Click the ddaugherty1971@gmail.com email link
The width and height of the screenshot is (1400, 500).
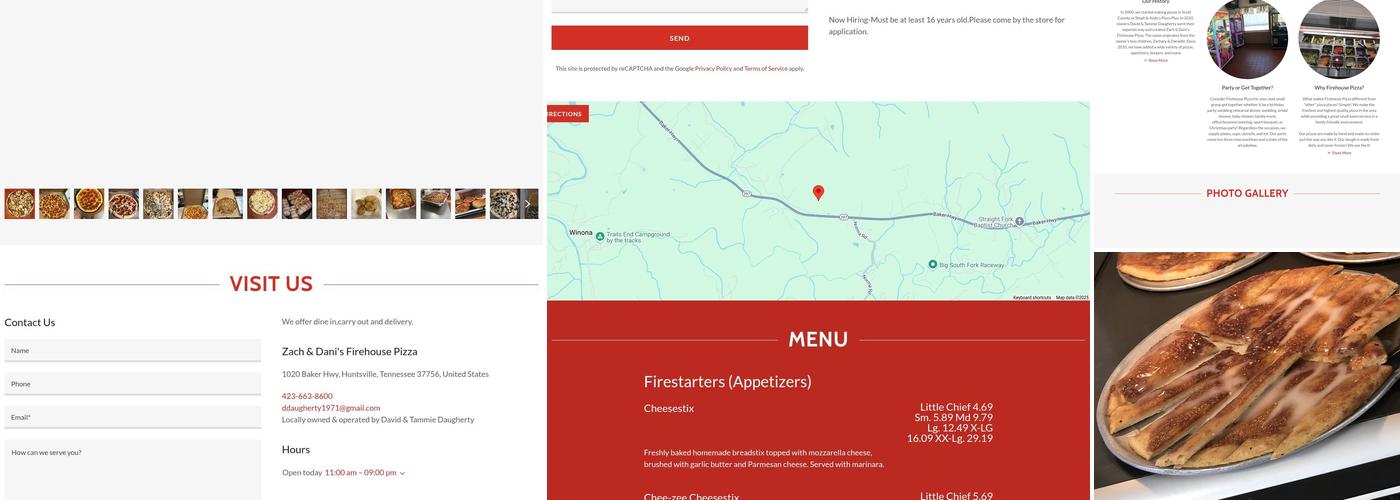tap(331, 408)
